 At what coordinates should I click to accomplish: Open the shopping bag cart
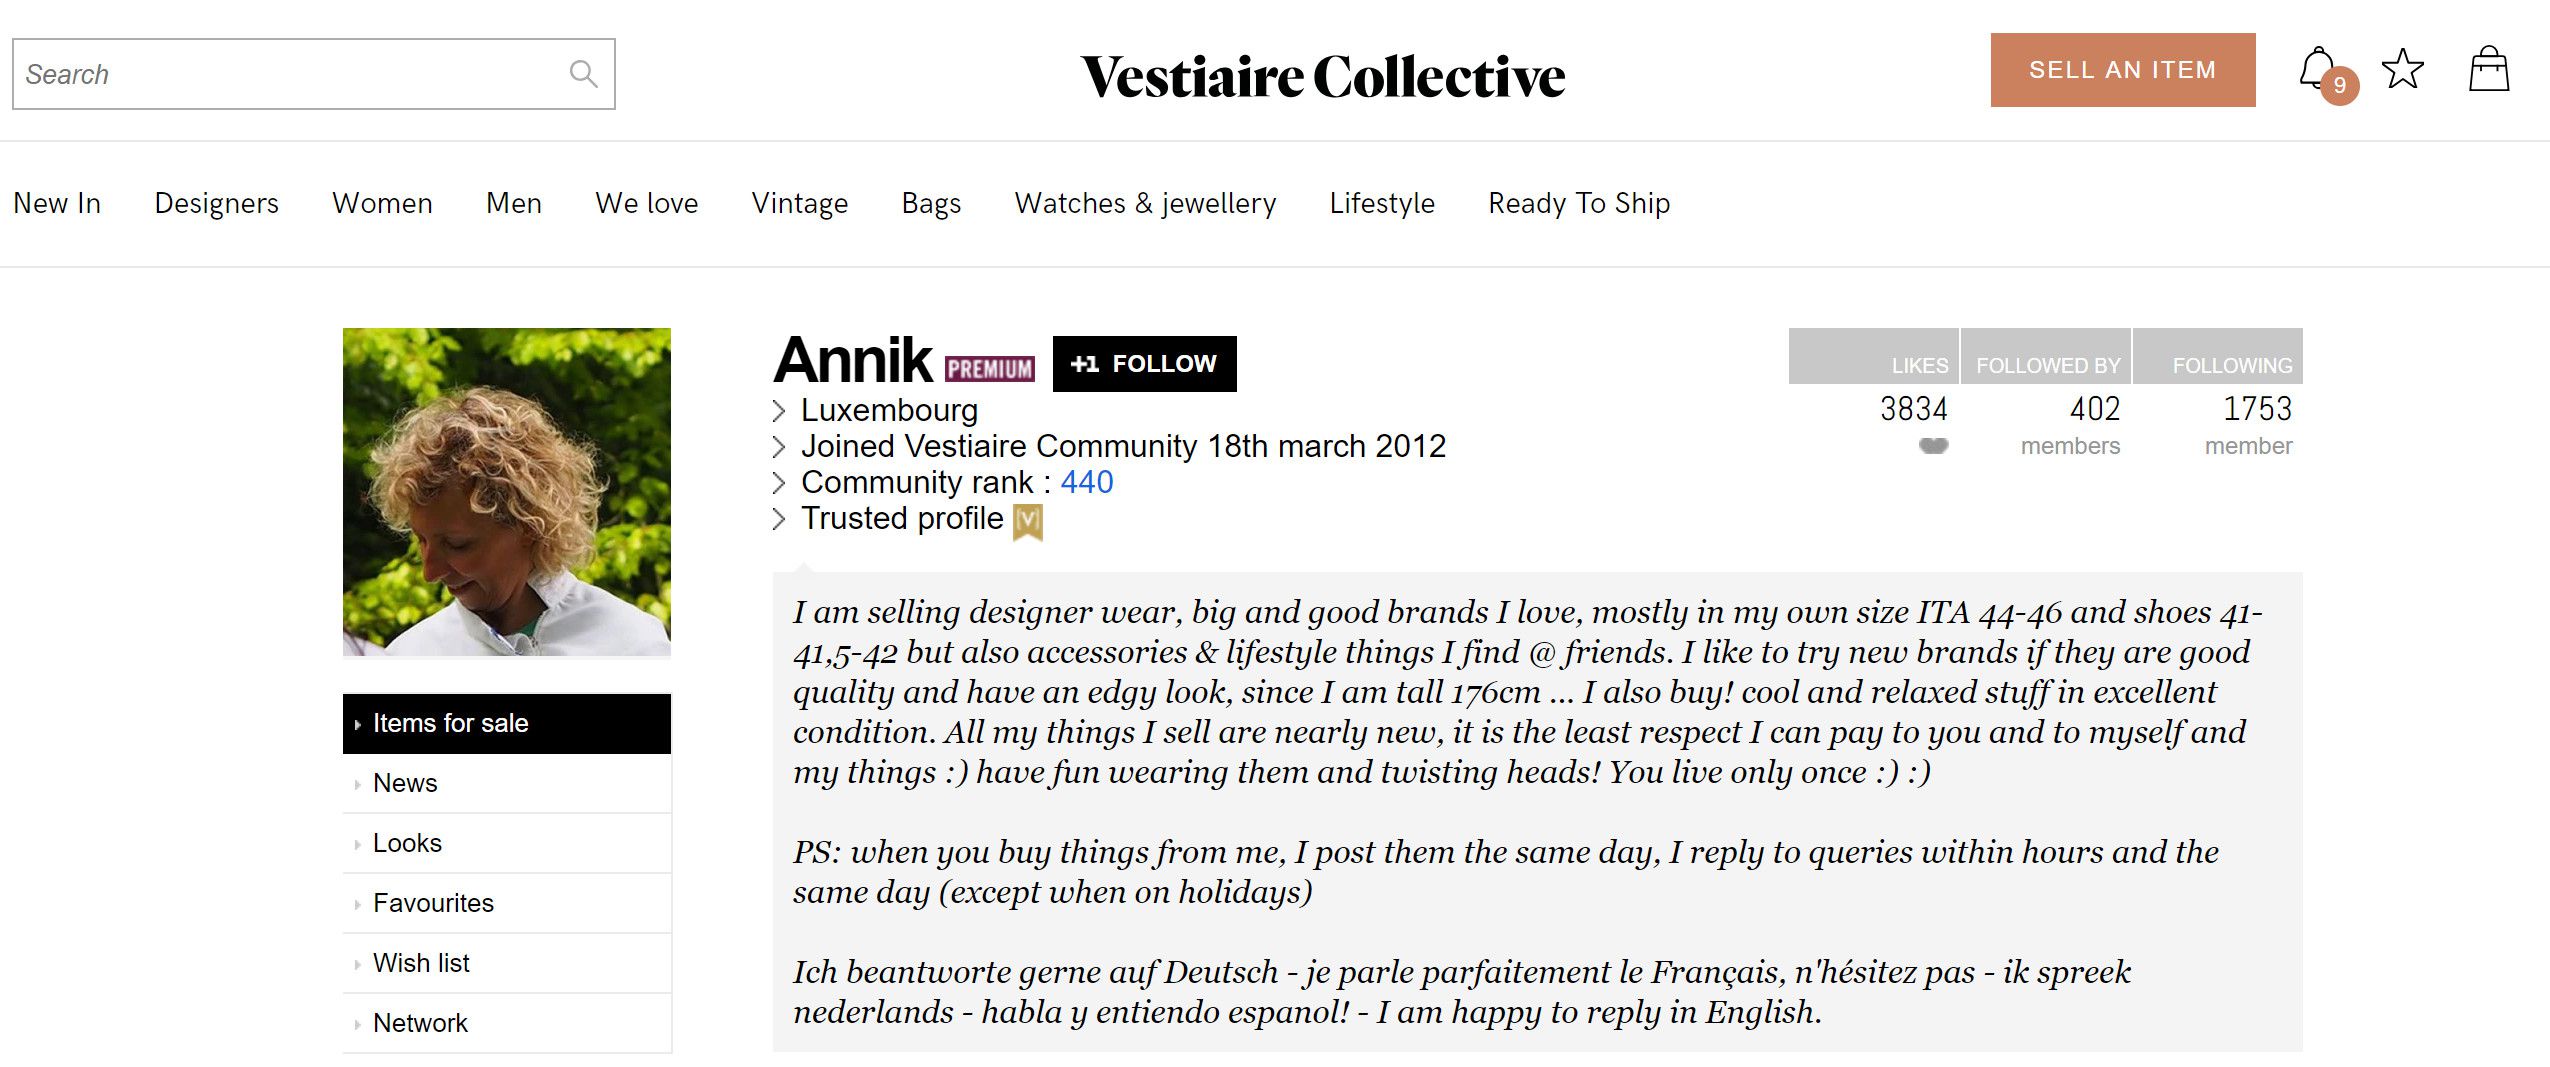2488,70
